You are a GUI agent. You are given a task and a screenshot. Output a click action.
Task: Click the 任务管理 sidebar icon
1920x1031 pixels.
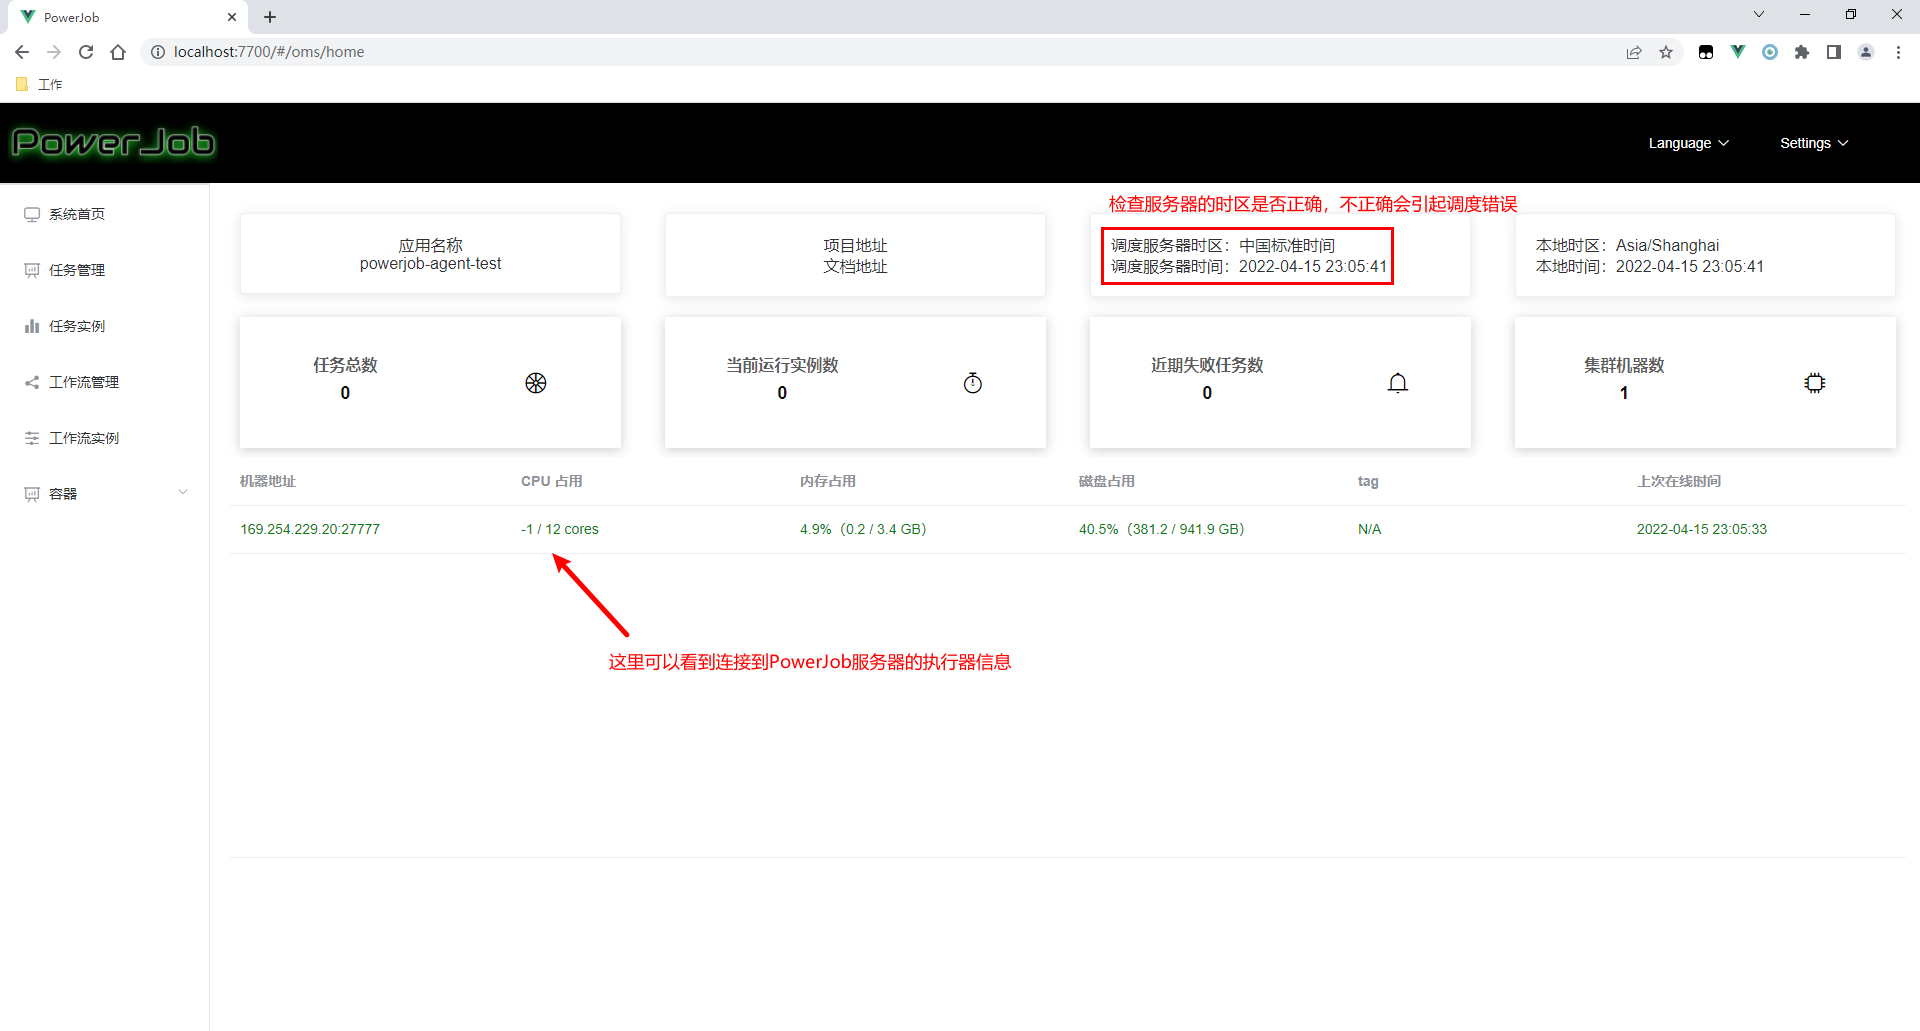pyautogui.click(x=32, y=270)
